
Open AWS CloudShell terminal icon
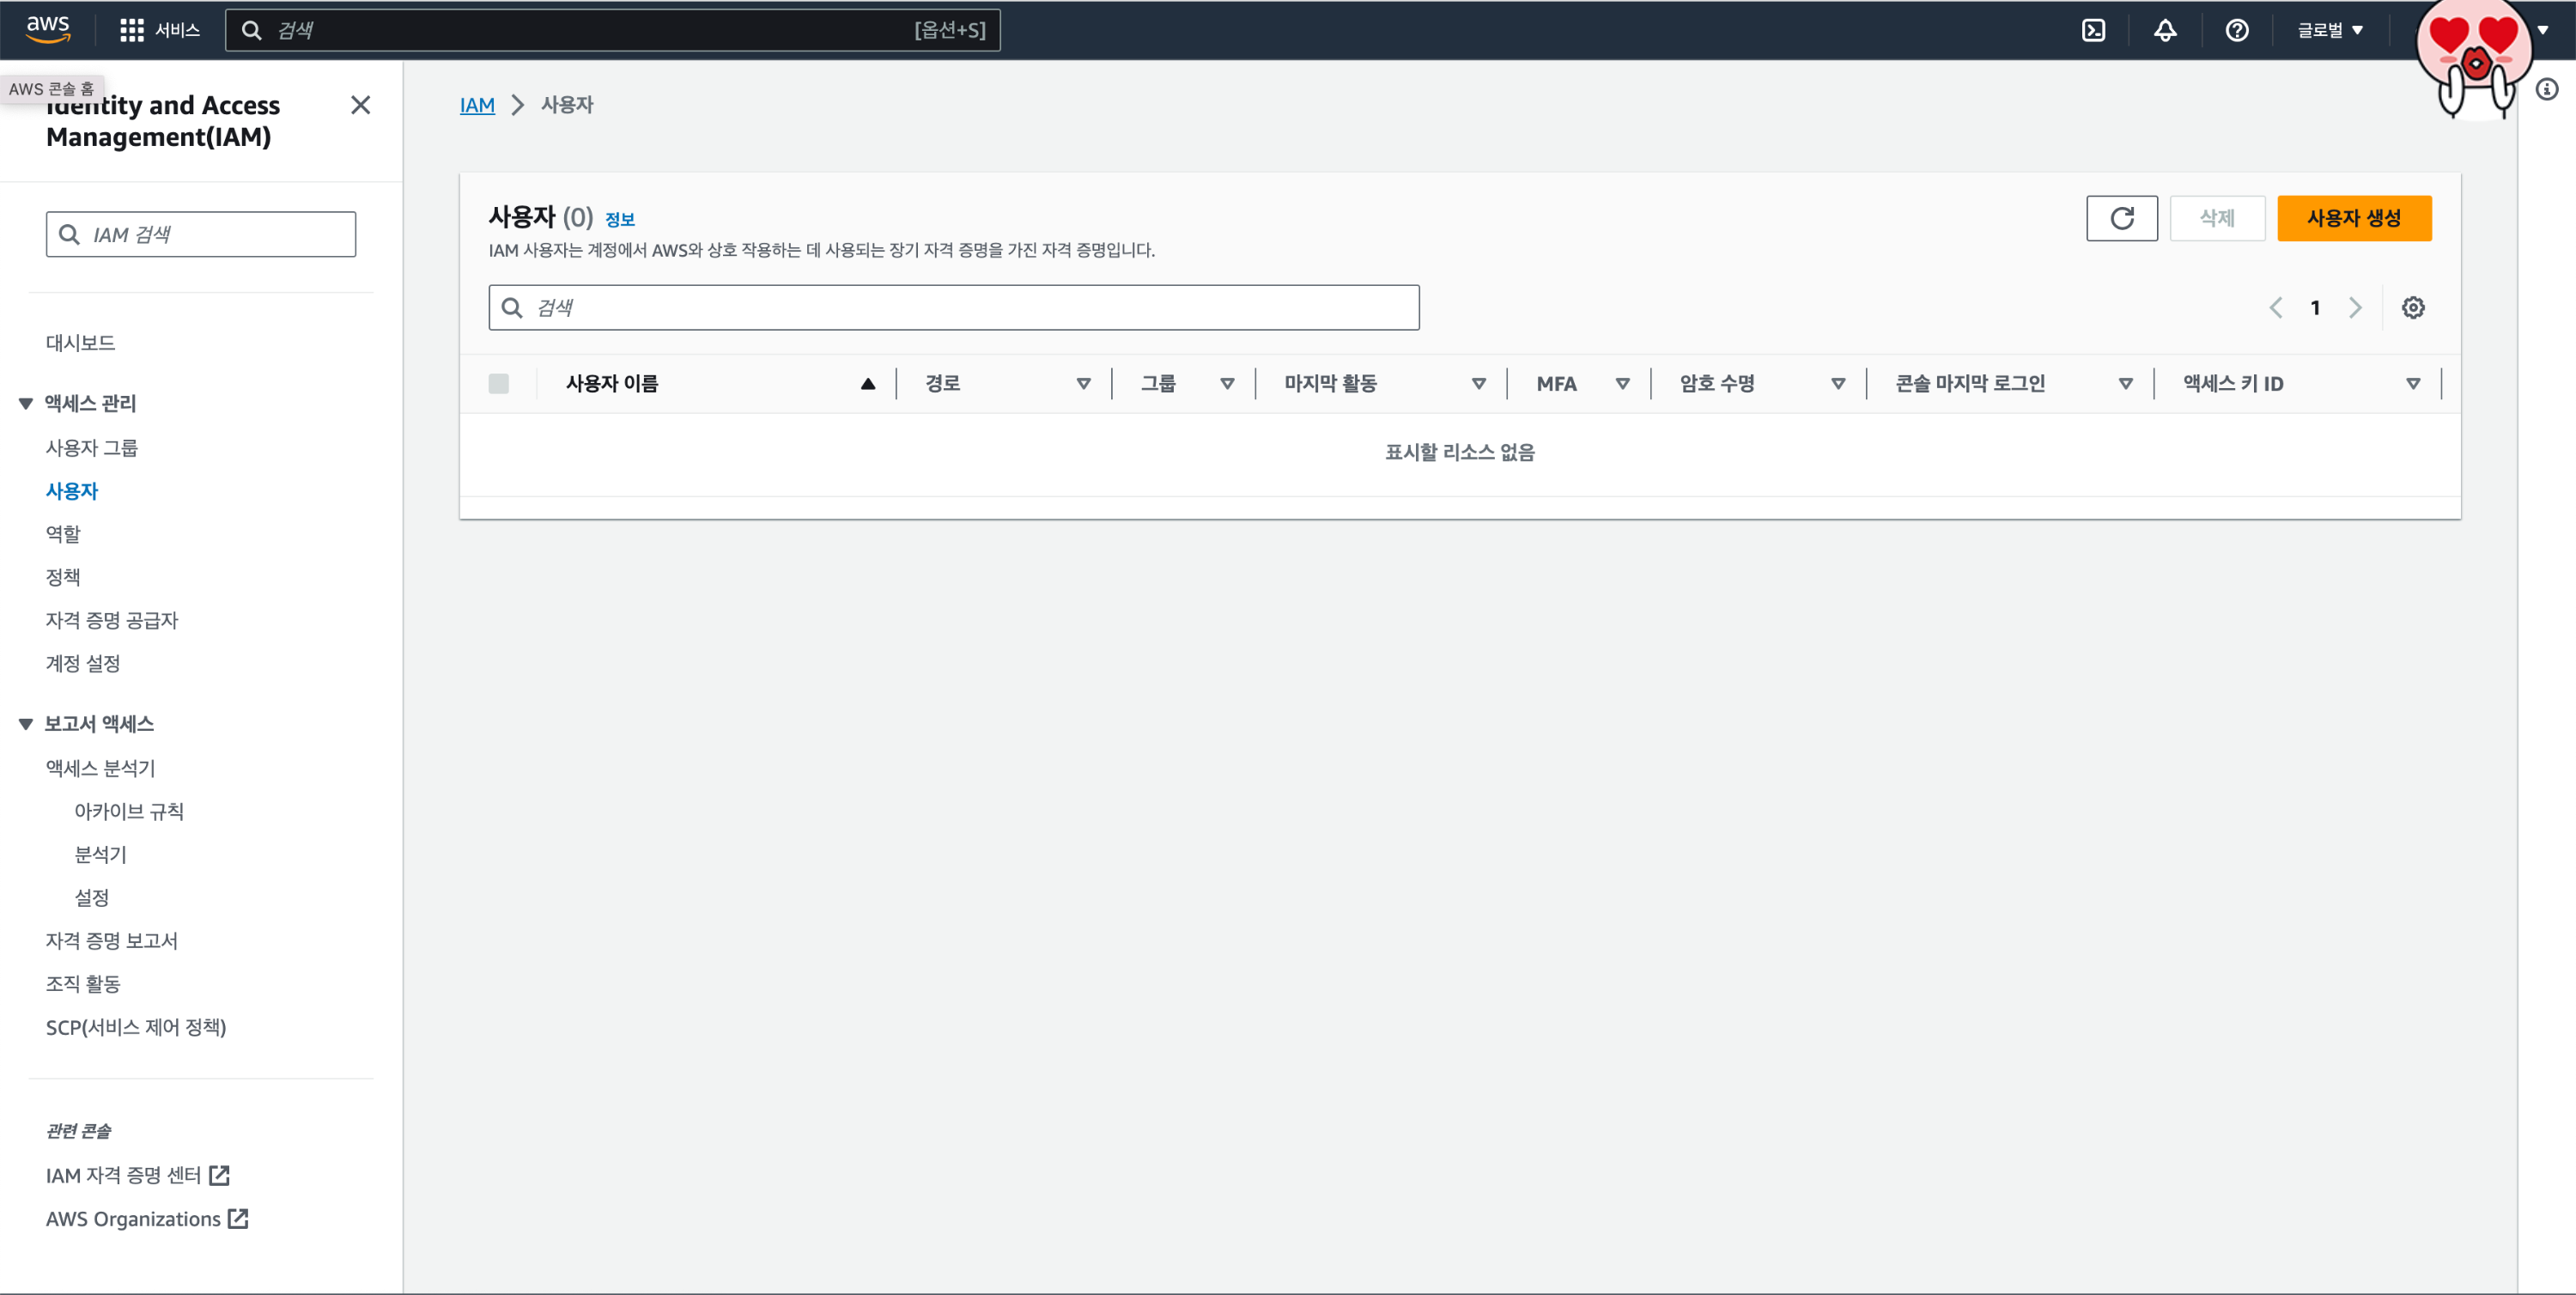pos(2093,30)
